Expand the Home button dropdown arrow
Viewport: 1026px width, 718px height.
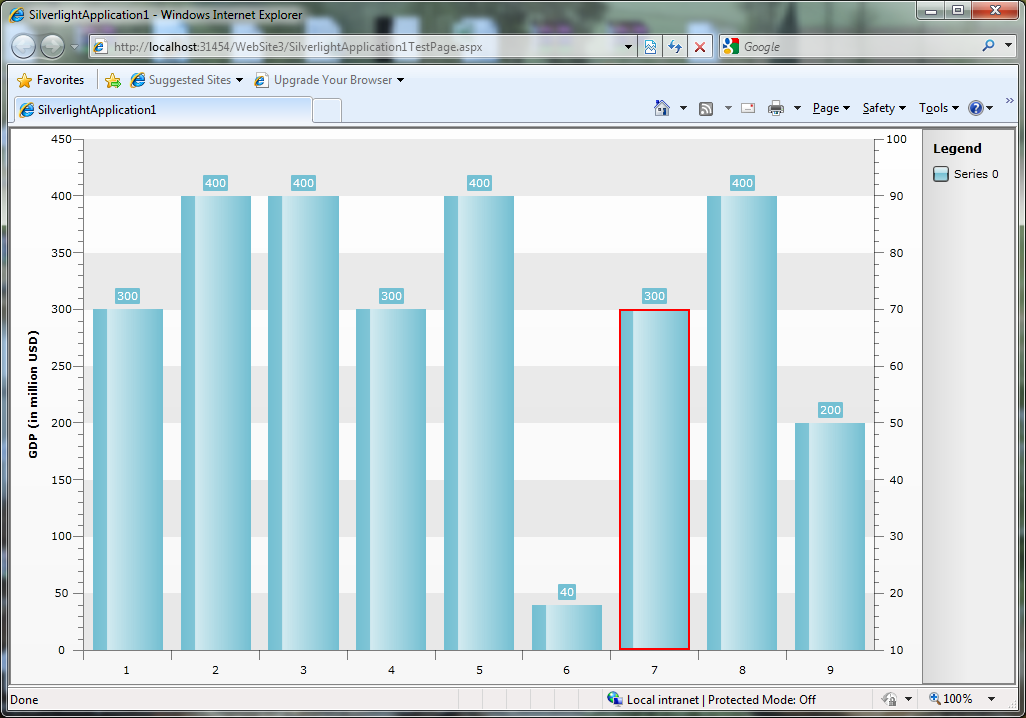tap(683, 108)
